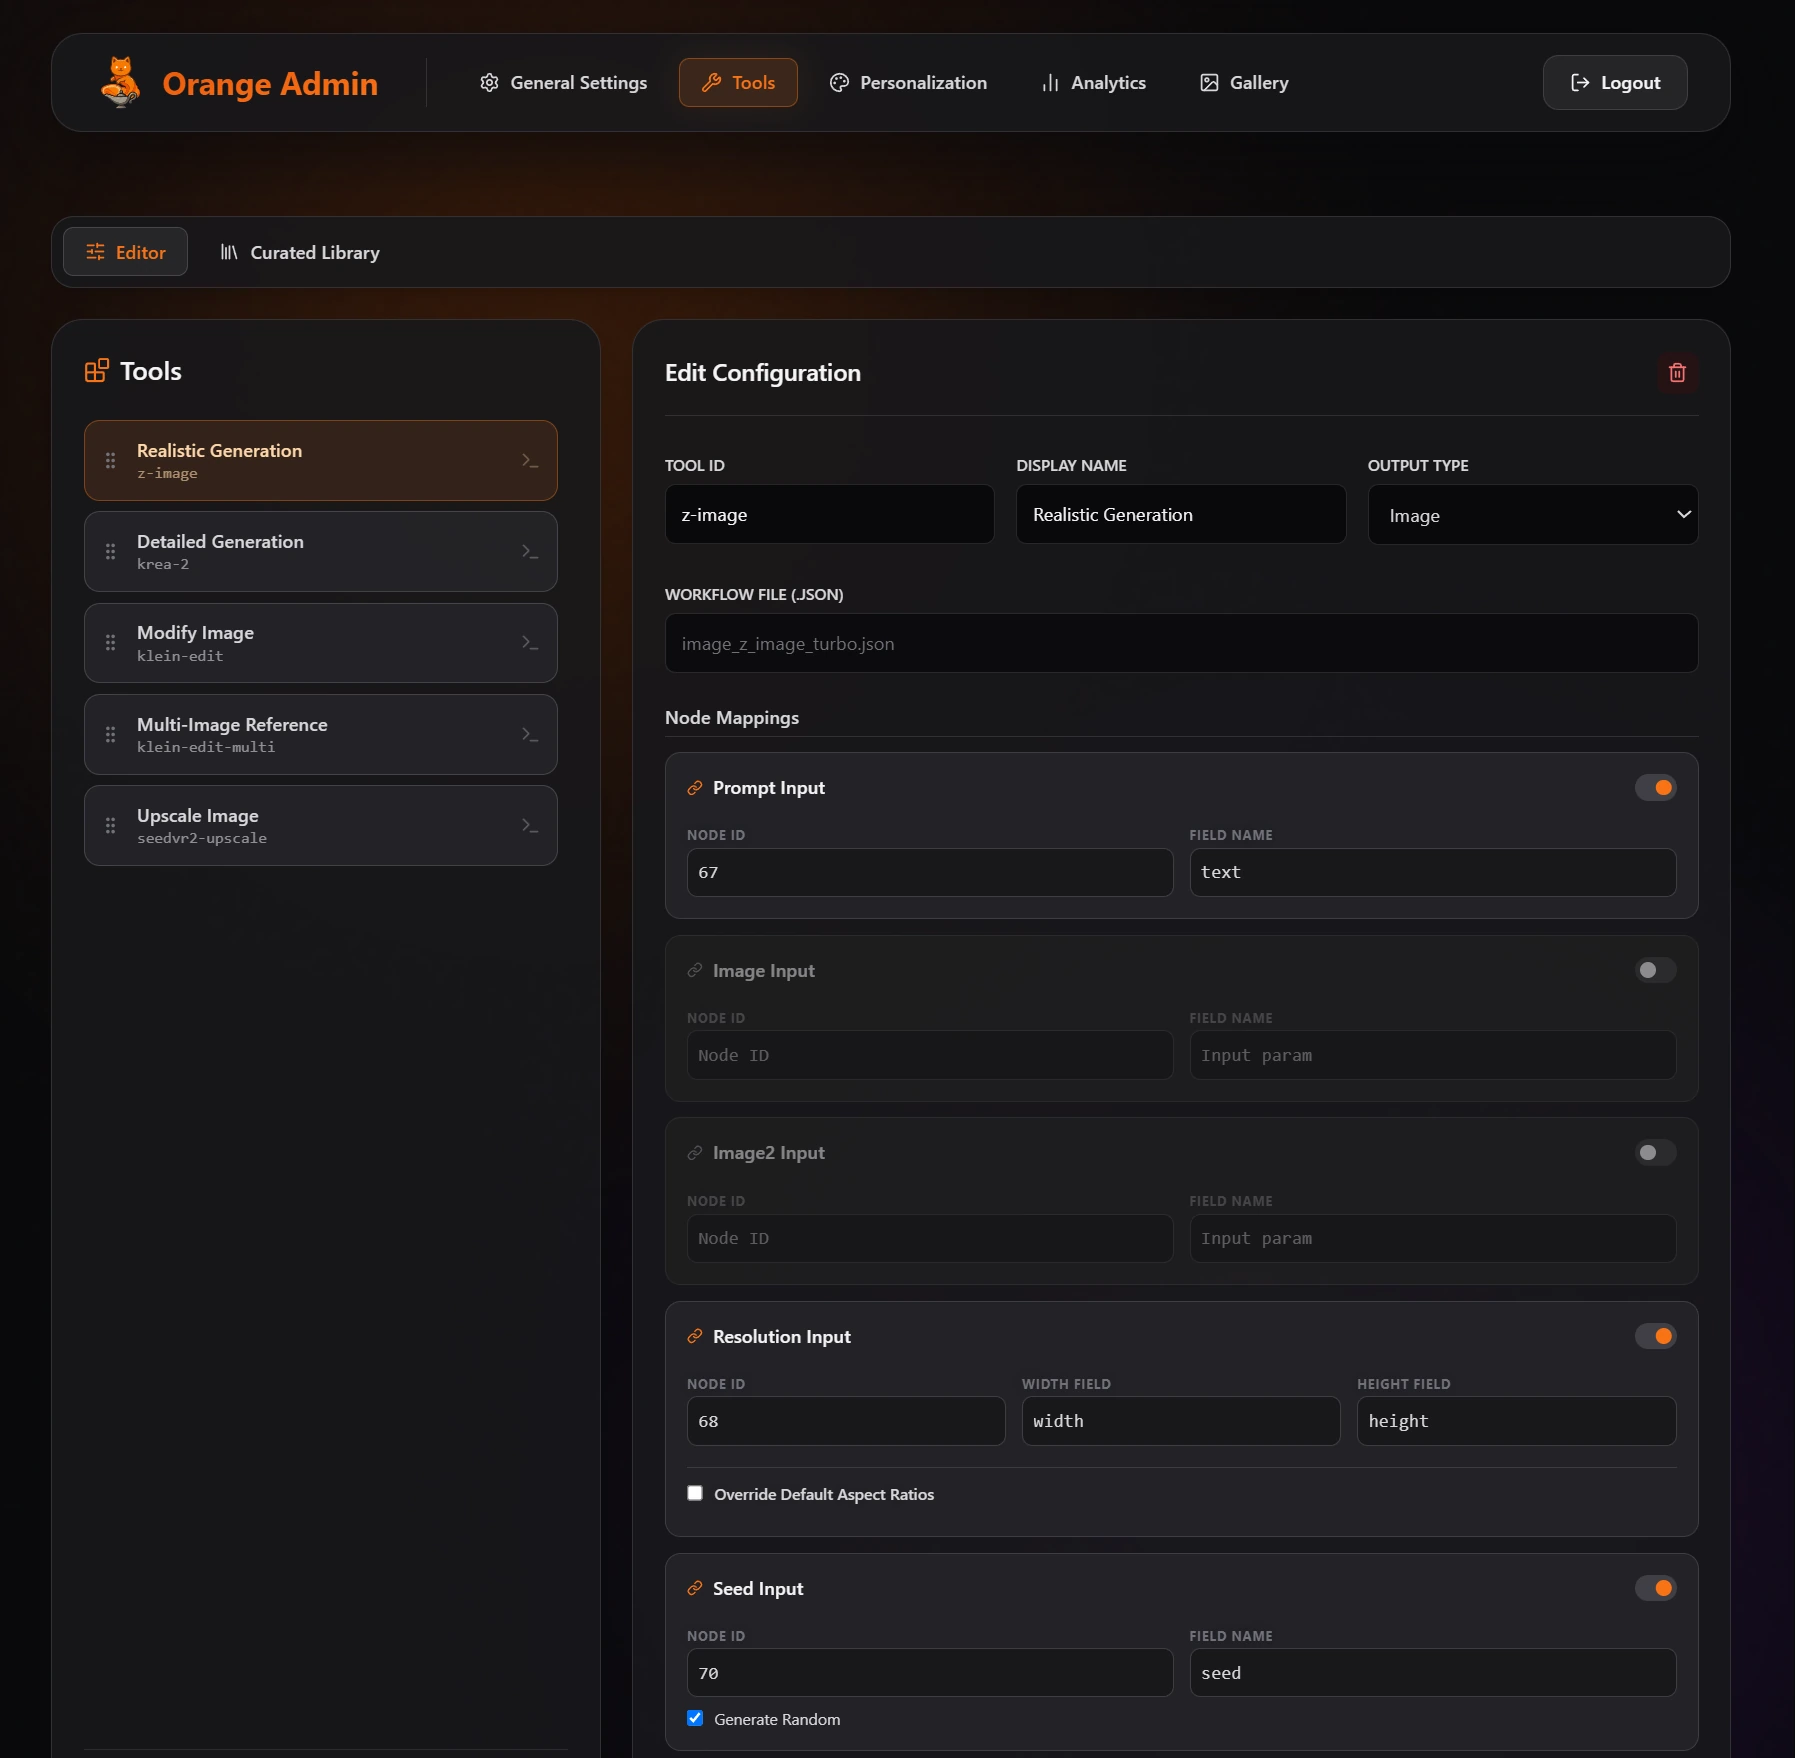Click drag handle on Multi-Image Reference tool
1795x1758 pixels.
(x=111, y=735)
